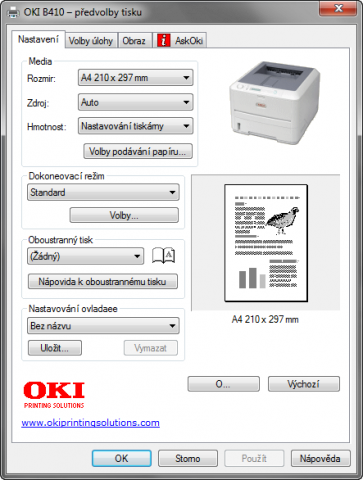Open the Hmotnost weight dropdown
The height and width of the screenshot is (480, 363).
135,126
